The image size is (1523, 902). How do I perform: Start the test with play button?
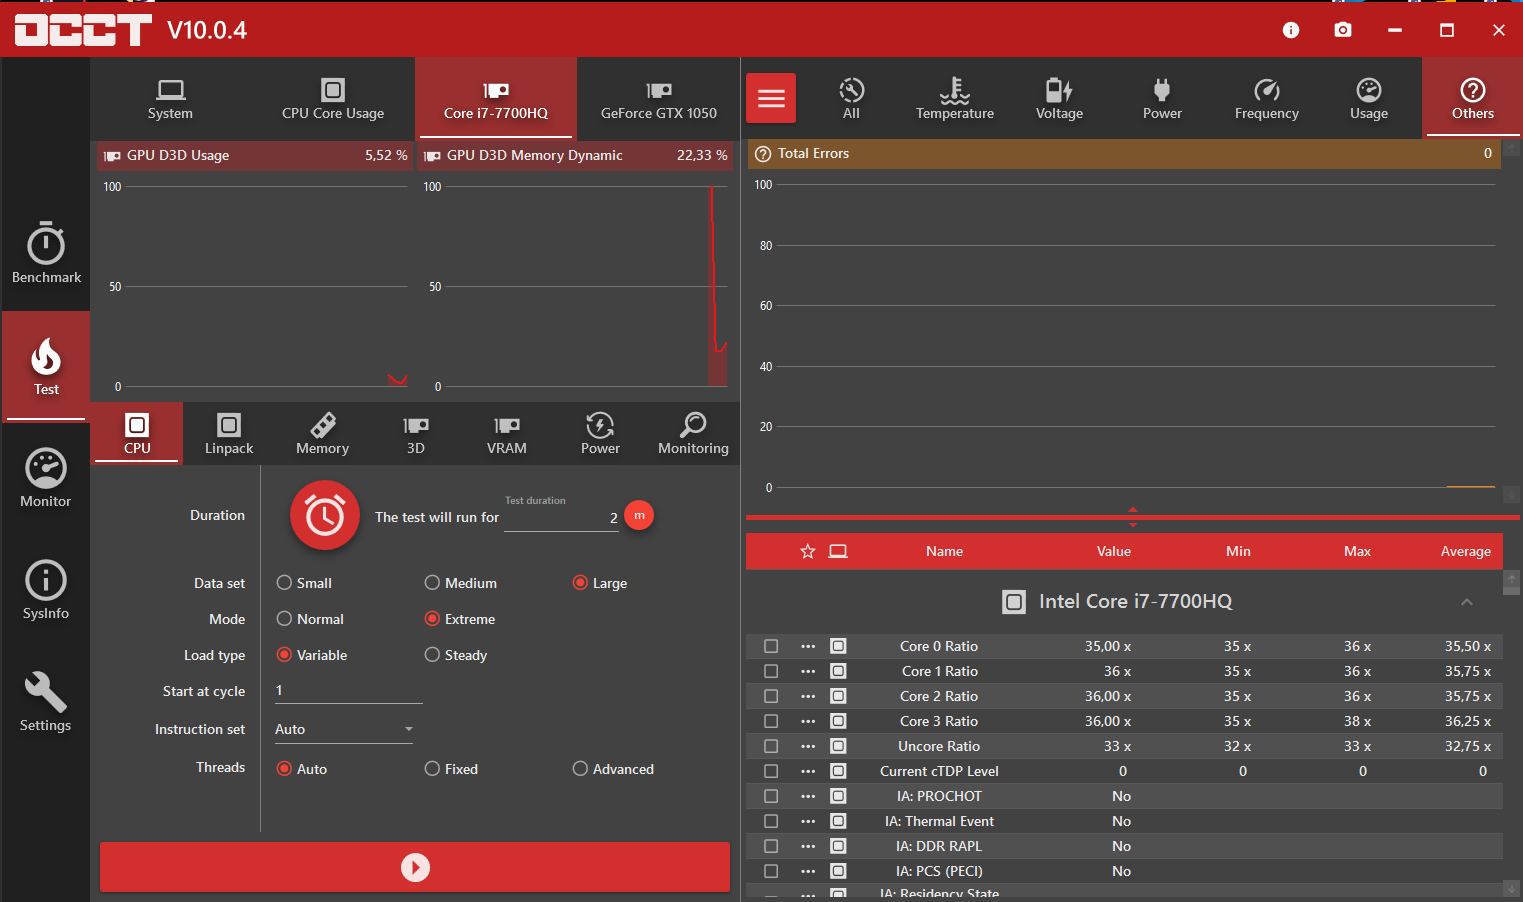(415, 867)
